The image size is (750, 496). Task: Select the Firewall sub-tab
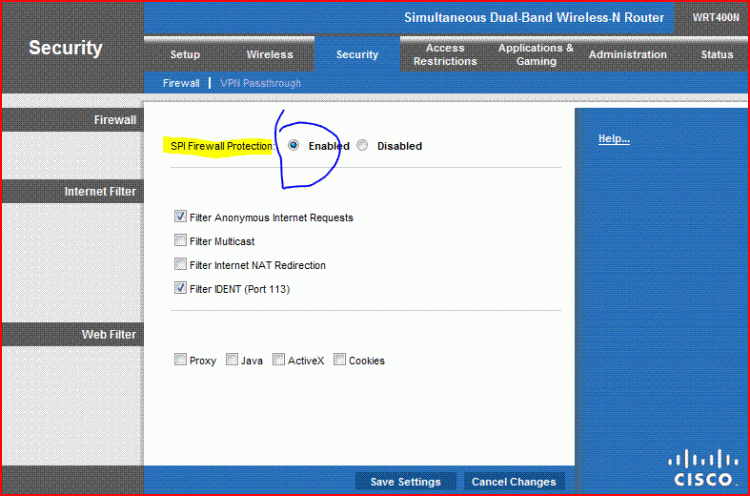coord(181,83)
